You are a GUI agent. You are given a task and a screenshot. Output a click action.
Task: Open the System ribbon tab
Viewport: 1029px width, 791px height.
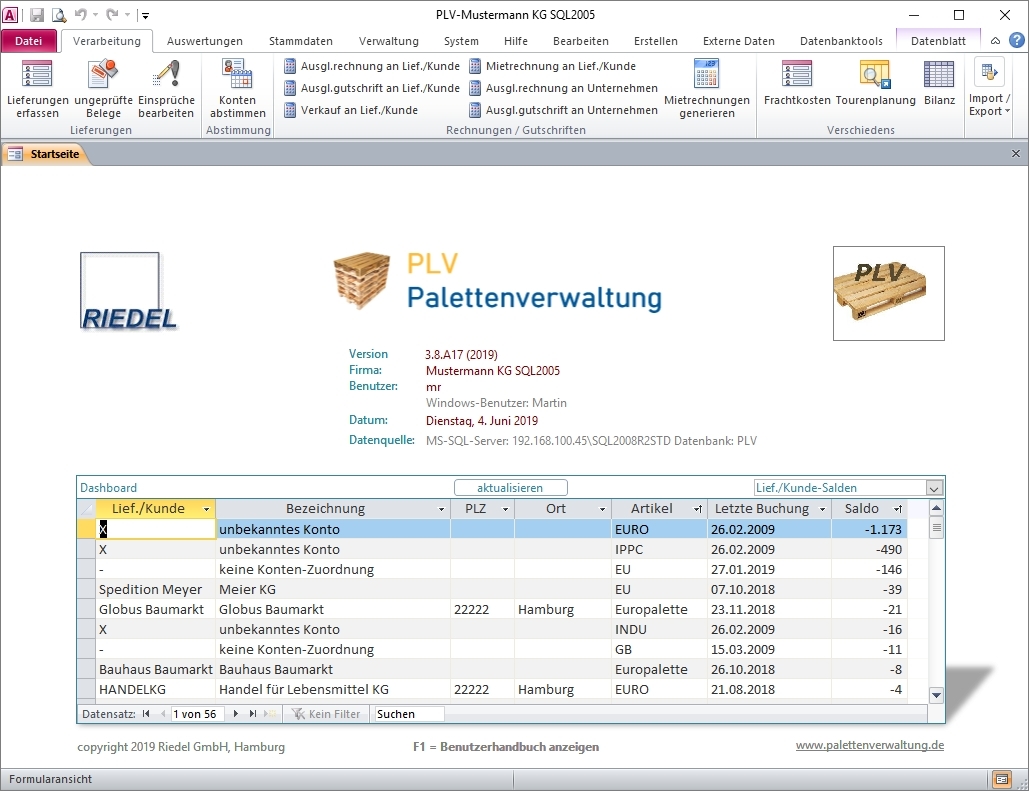point(461,41)
